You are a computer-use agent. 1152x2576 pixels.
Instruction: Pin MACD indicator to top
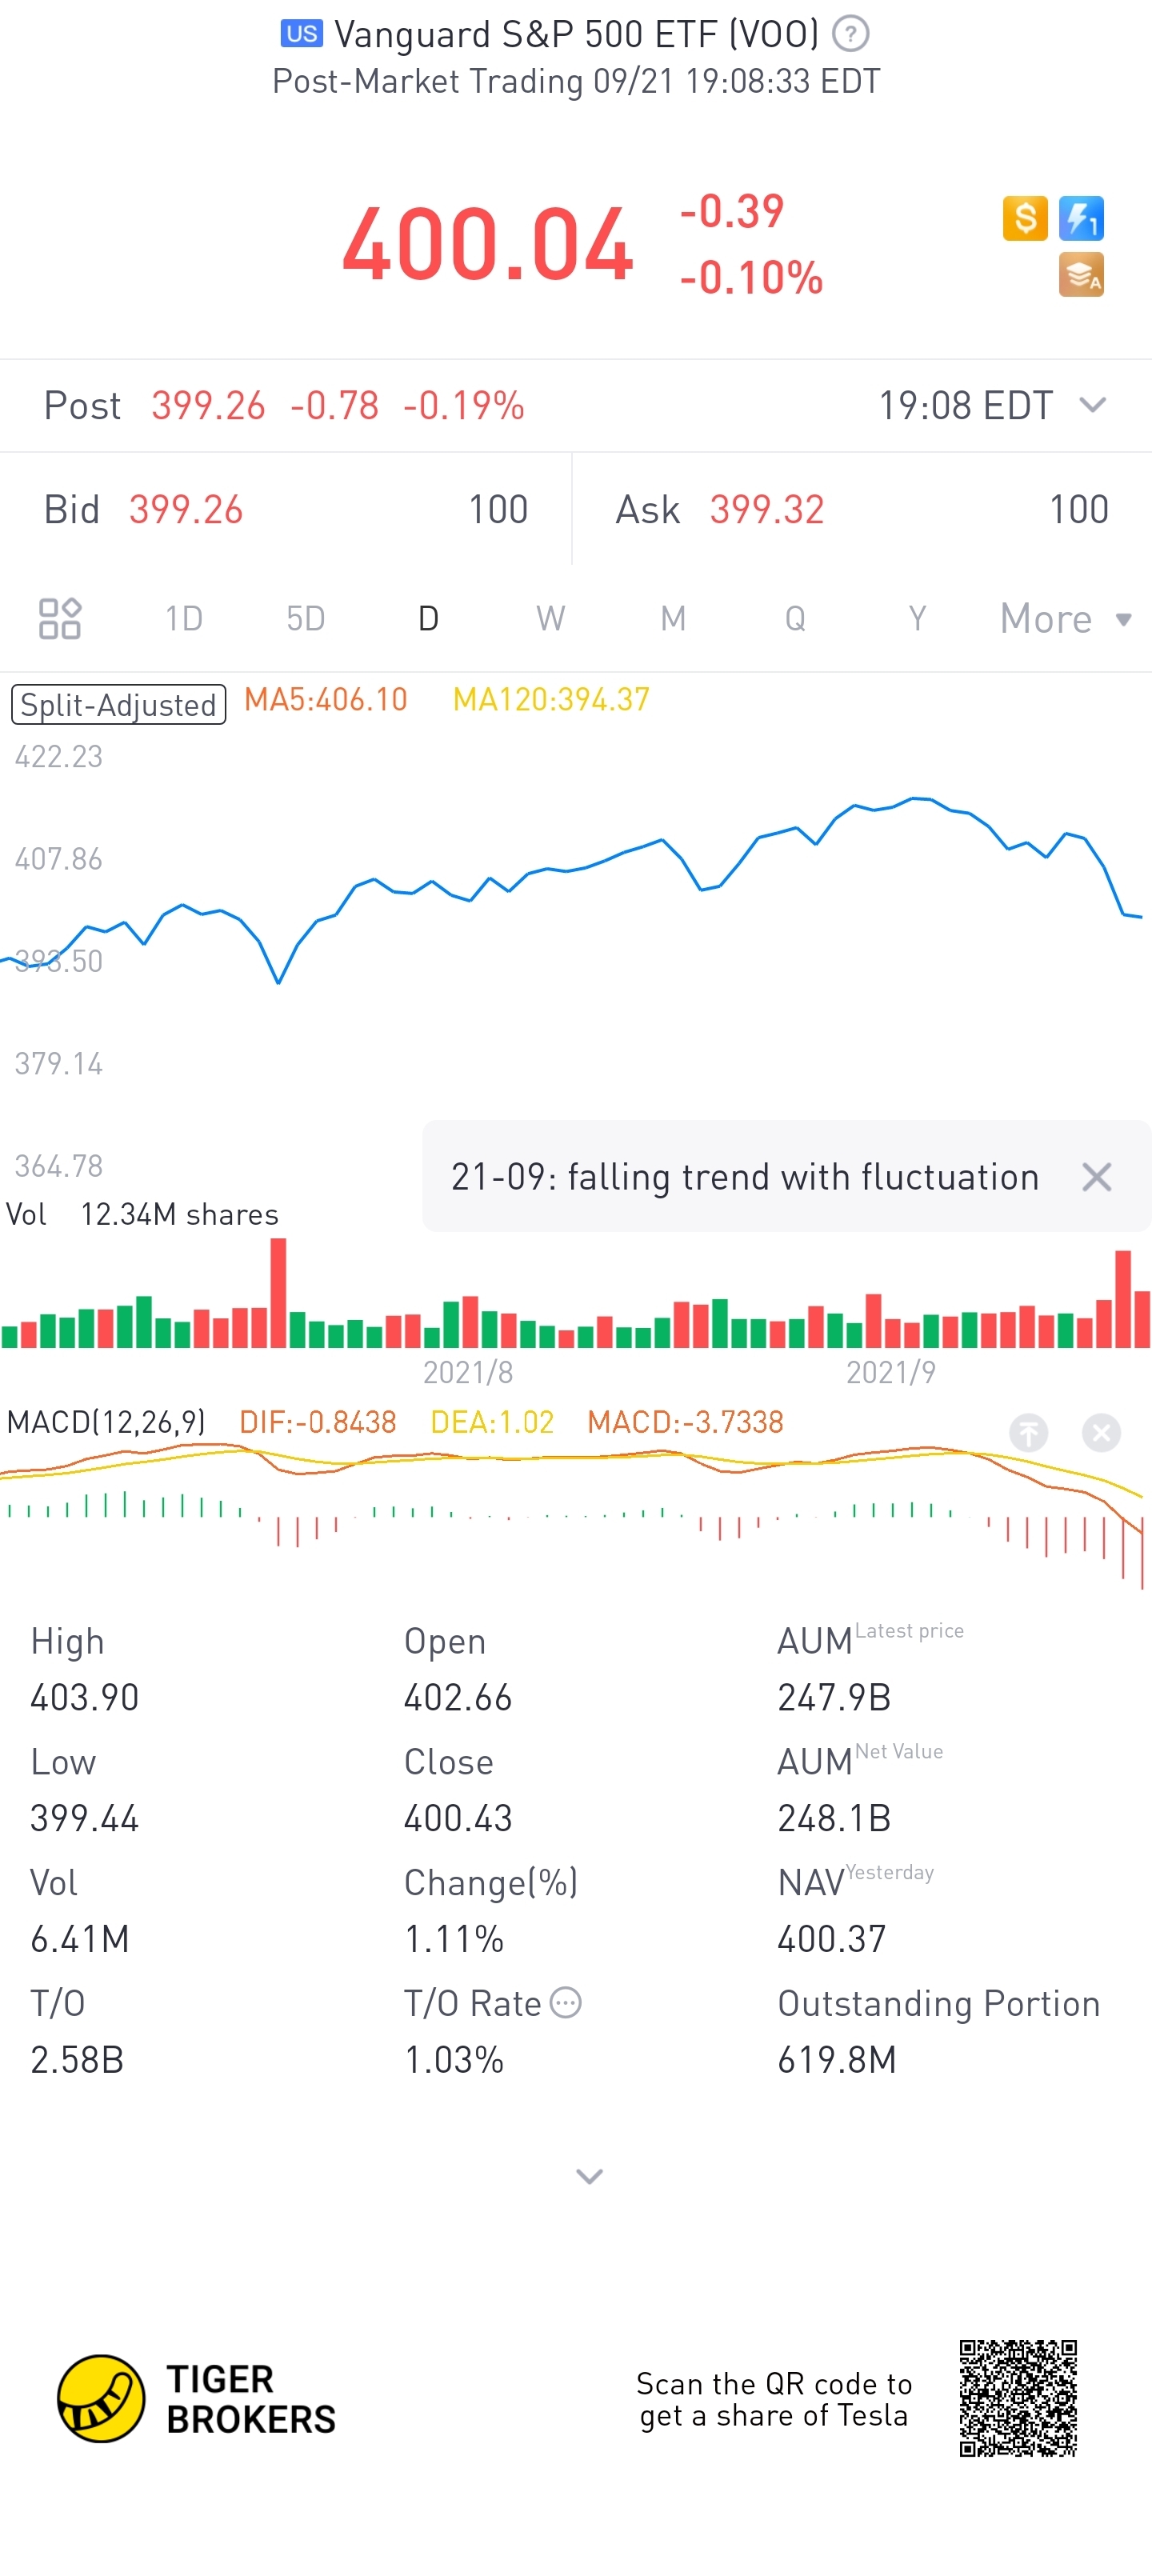[x=1028, y=1433]
